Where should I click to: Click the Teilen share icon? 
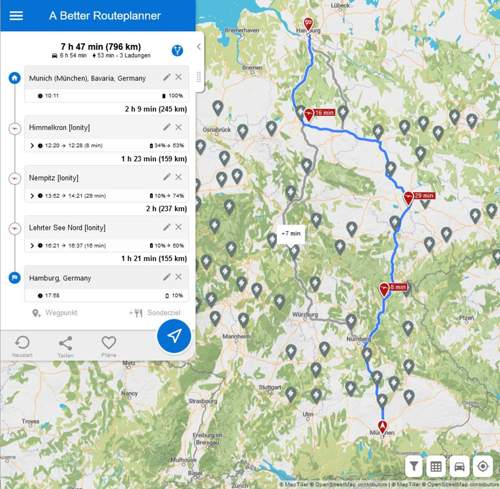point(65,346)
